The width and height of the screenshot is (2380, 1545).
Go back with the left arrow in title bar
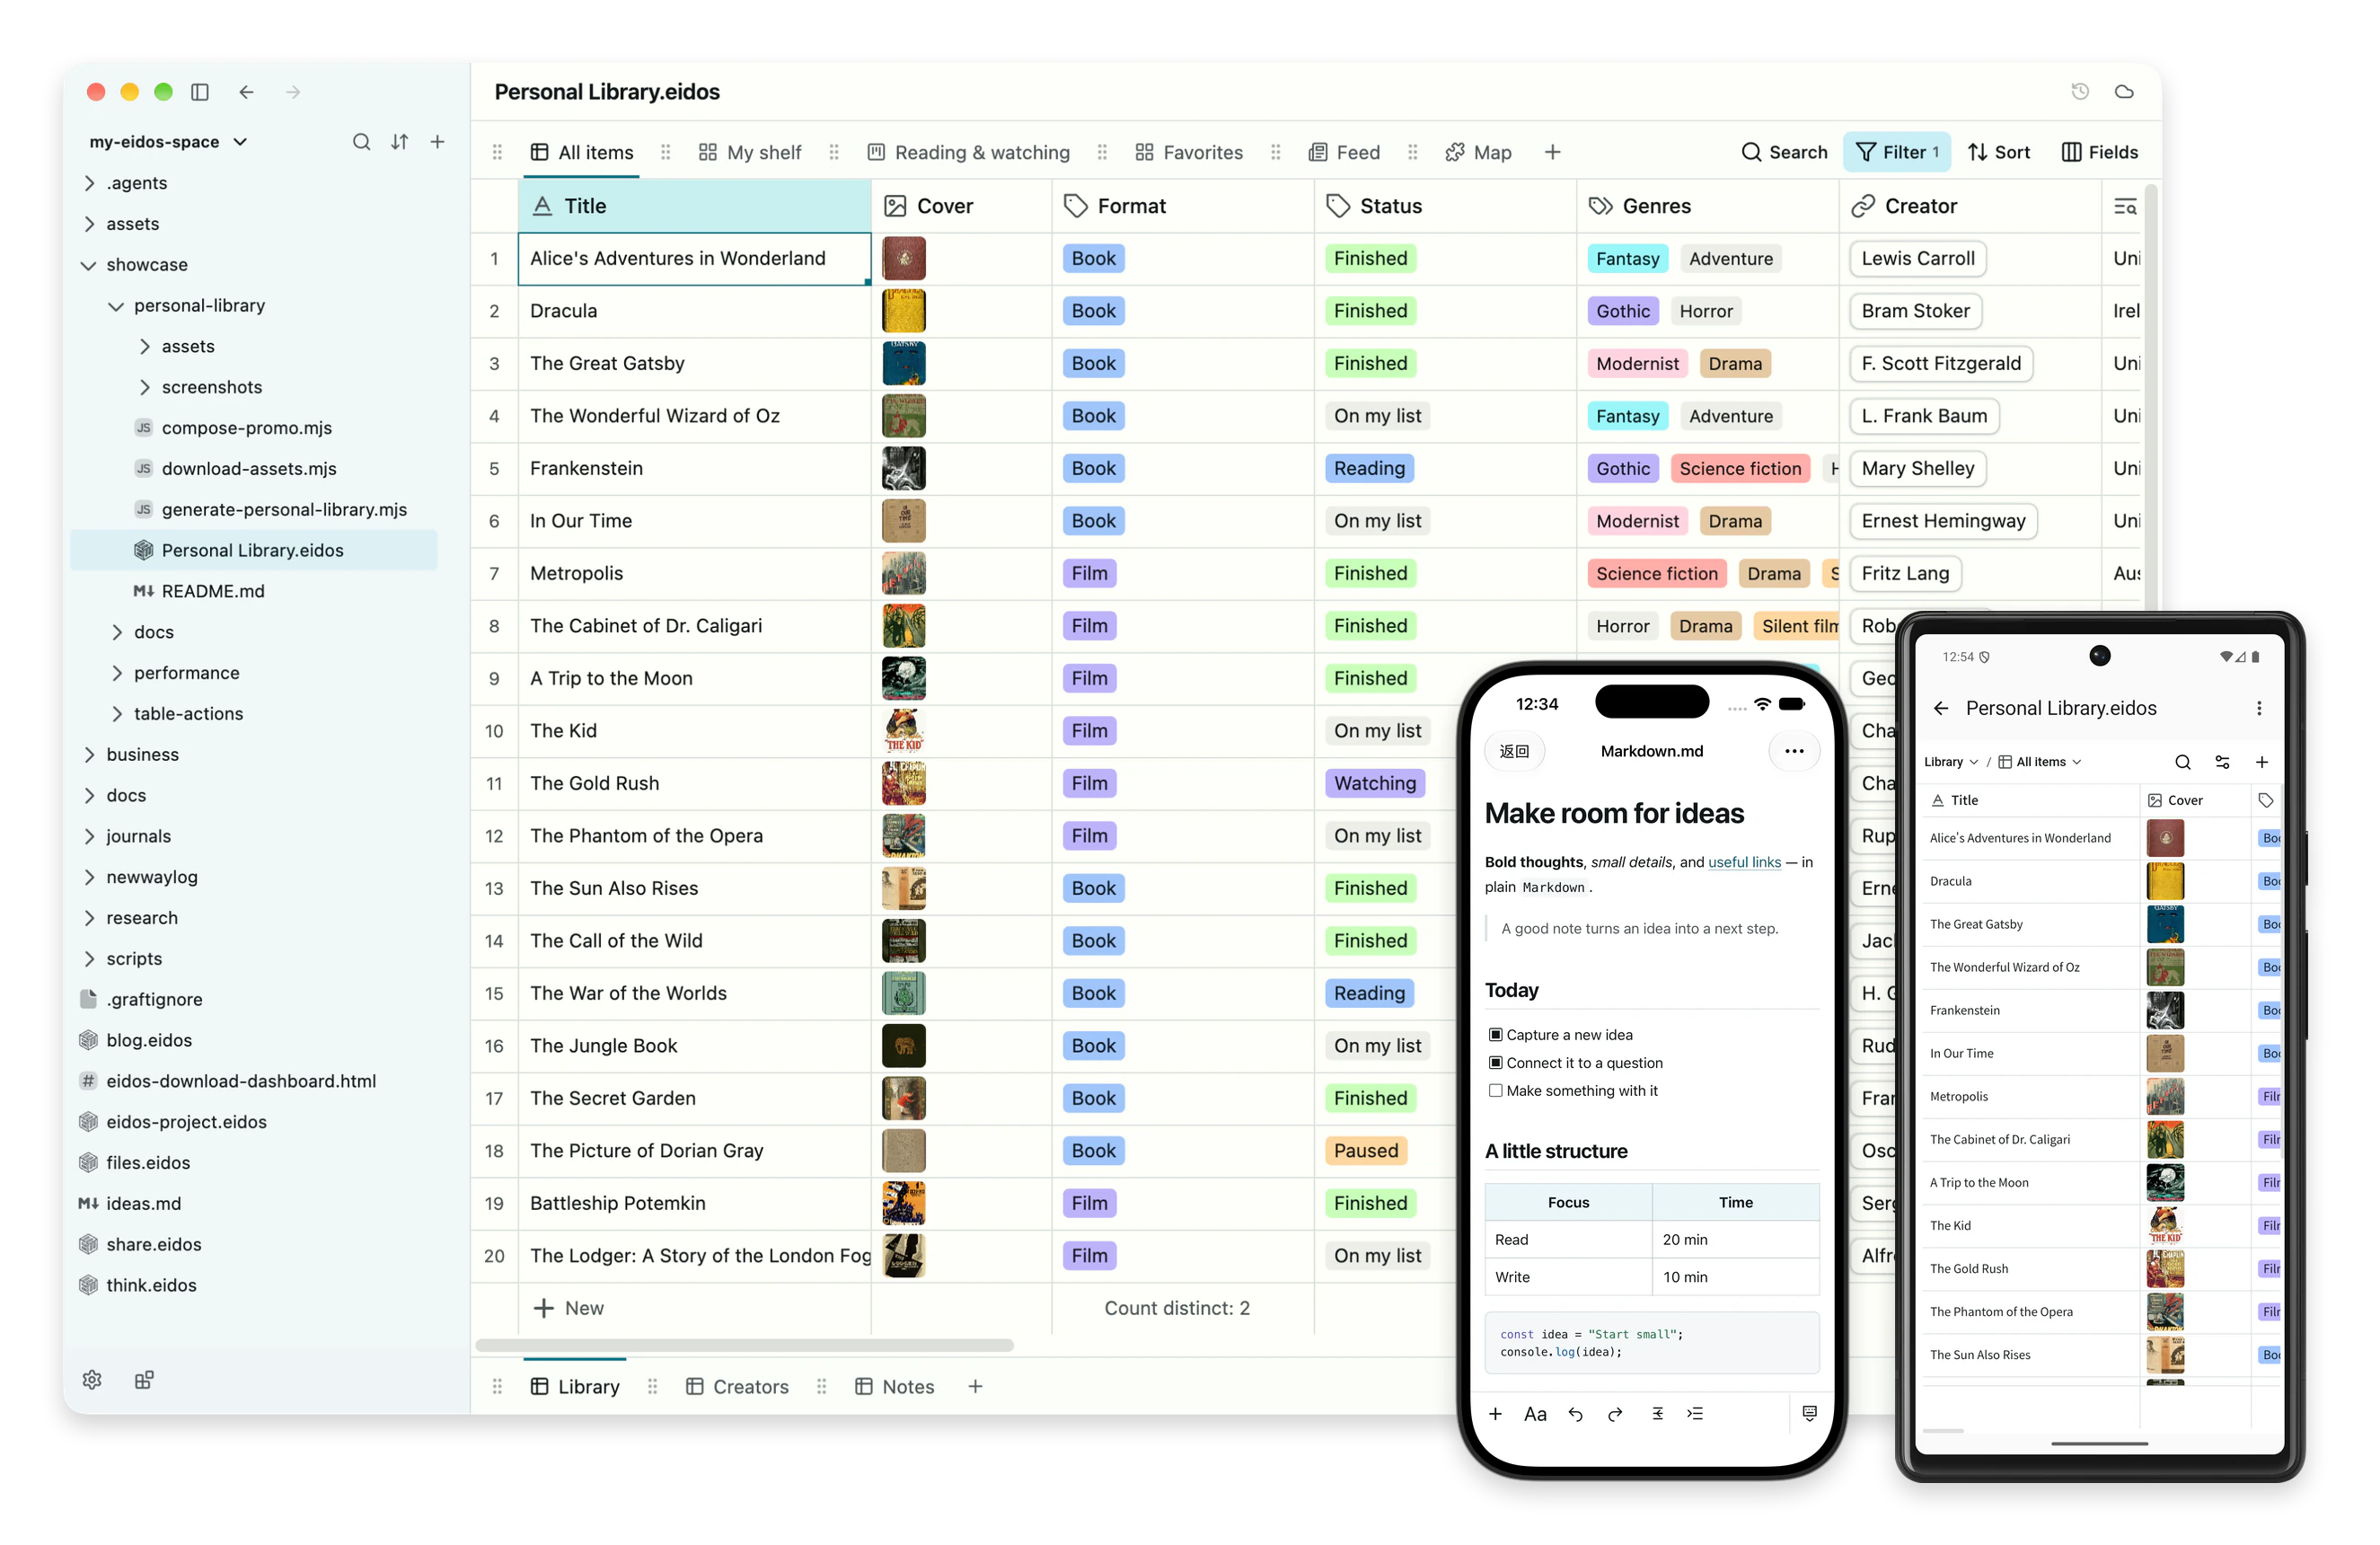[x=246, y=92]
